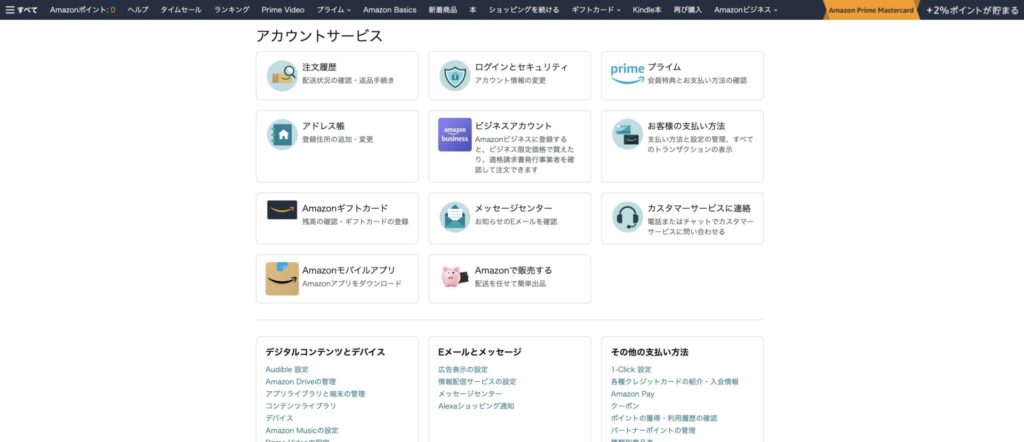This screenshot has width=1024, height=442.
Task: Click the Amazon Prime Mastercard banner
Action: 871,10
